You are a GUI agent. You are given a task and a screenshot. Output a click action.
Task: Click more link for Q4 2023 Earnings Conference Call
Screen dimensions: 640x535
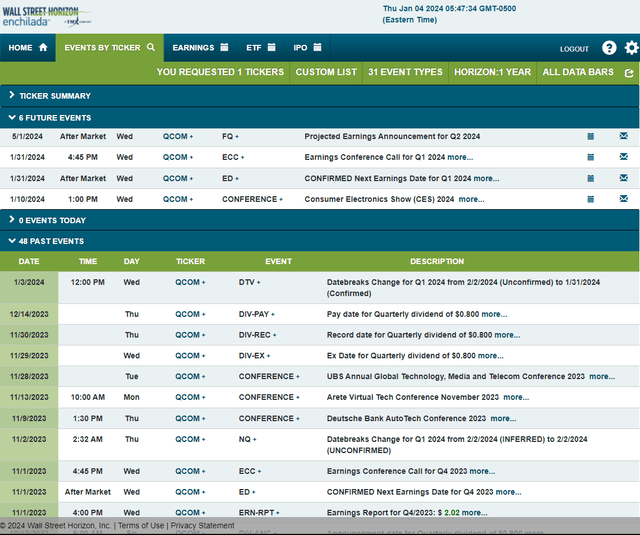[x=482, y=471]
